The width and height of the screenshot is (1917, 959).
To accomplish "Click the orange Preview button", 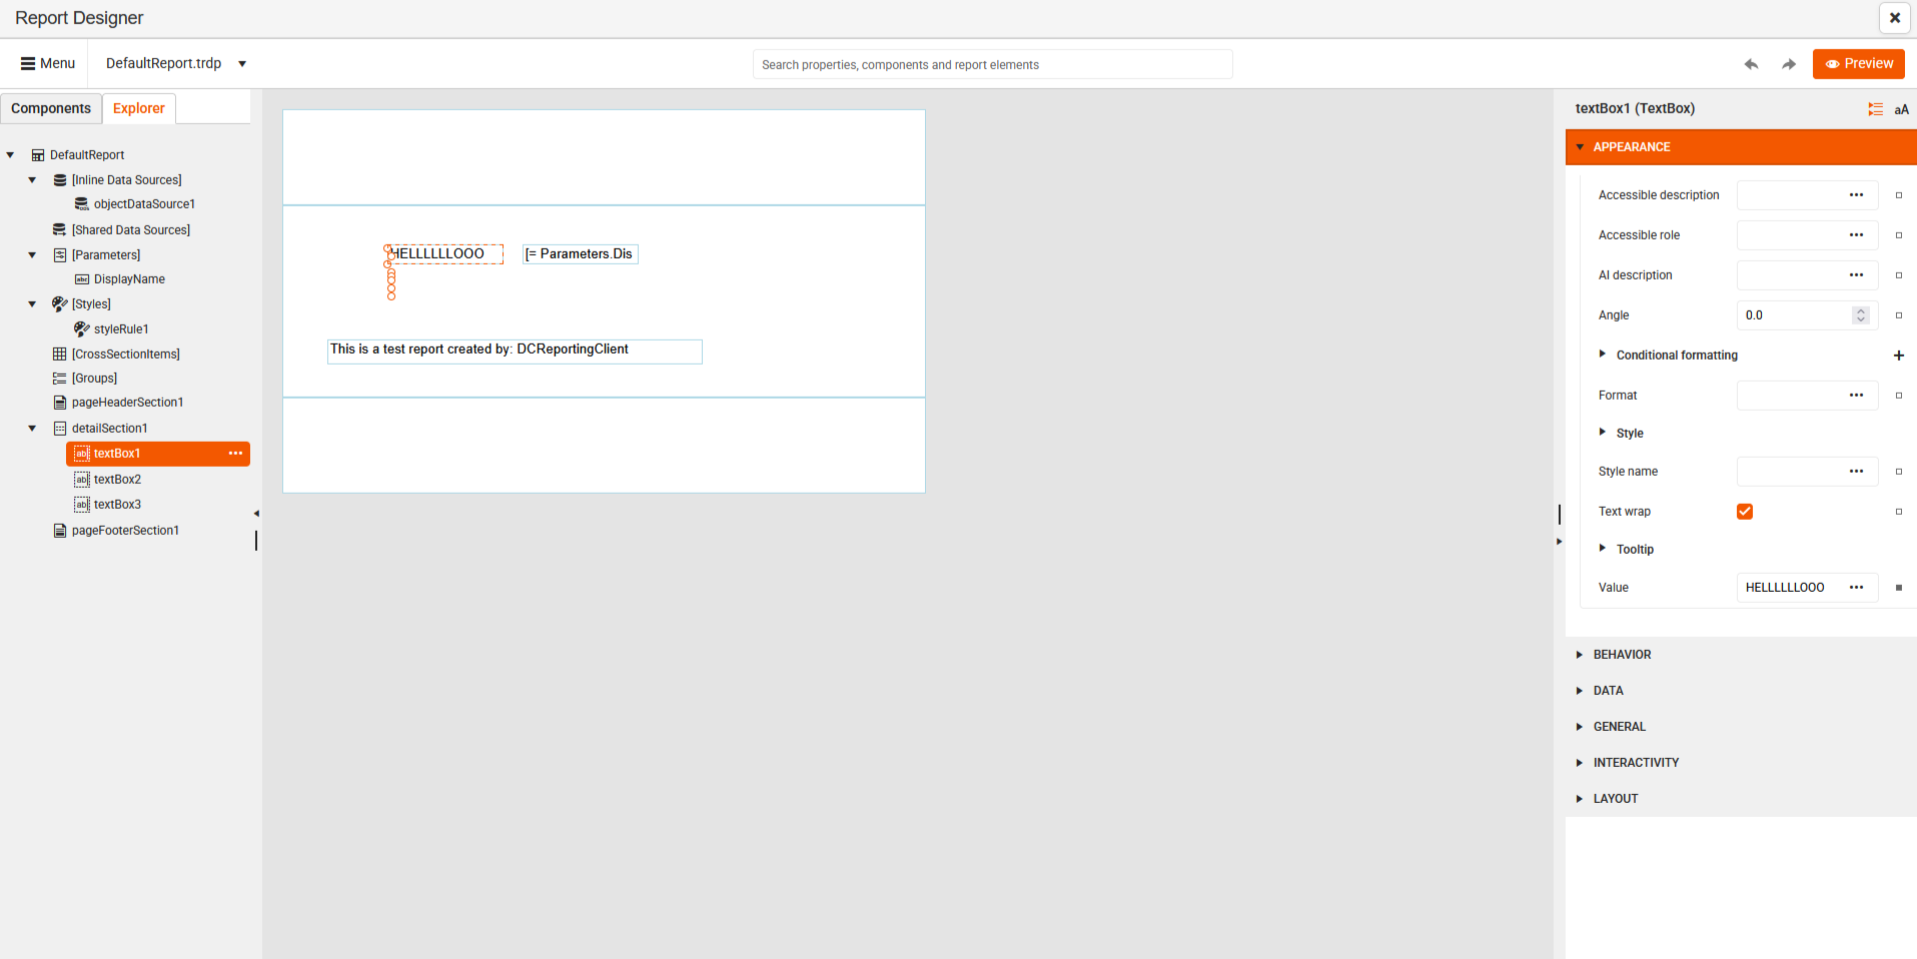I will 1858,63.
